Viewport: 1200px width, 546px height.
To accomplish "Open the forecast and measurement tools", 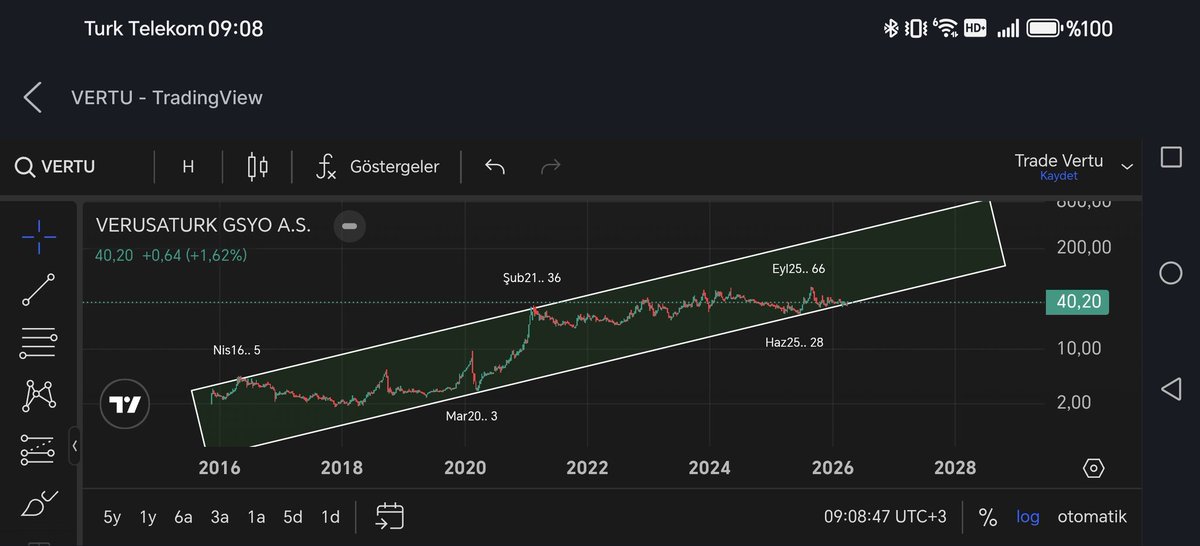I will tap(38, 450).
